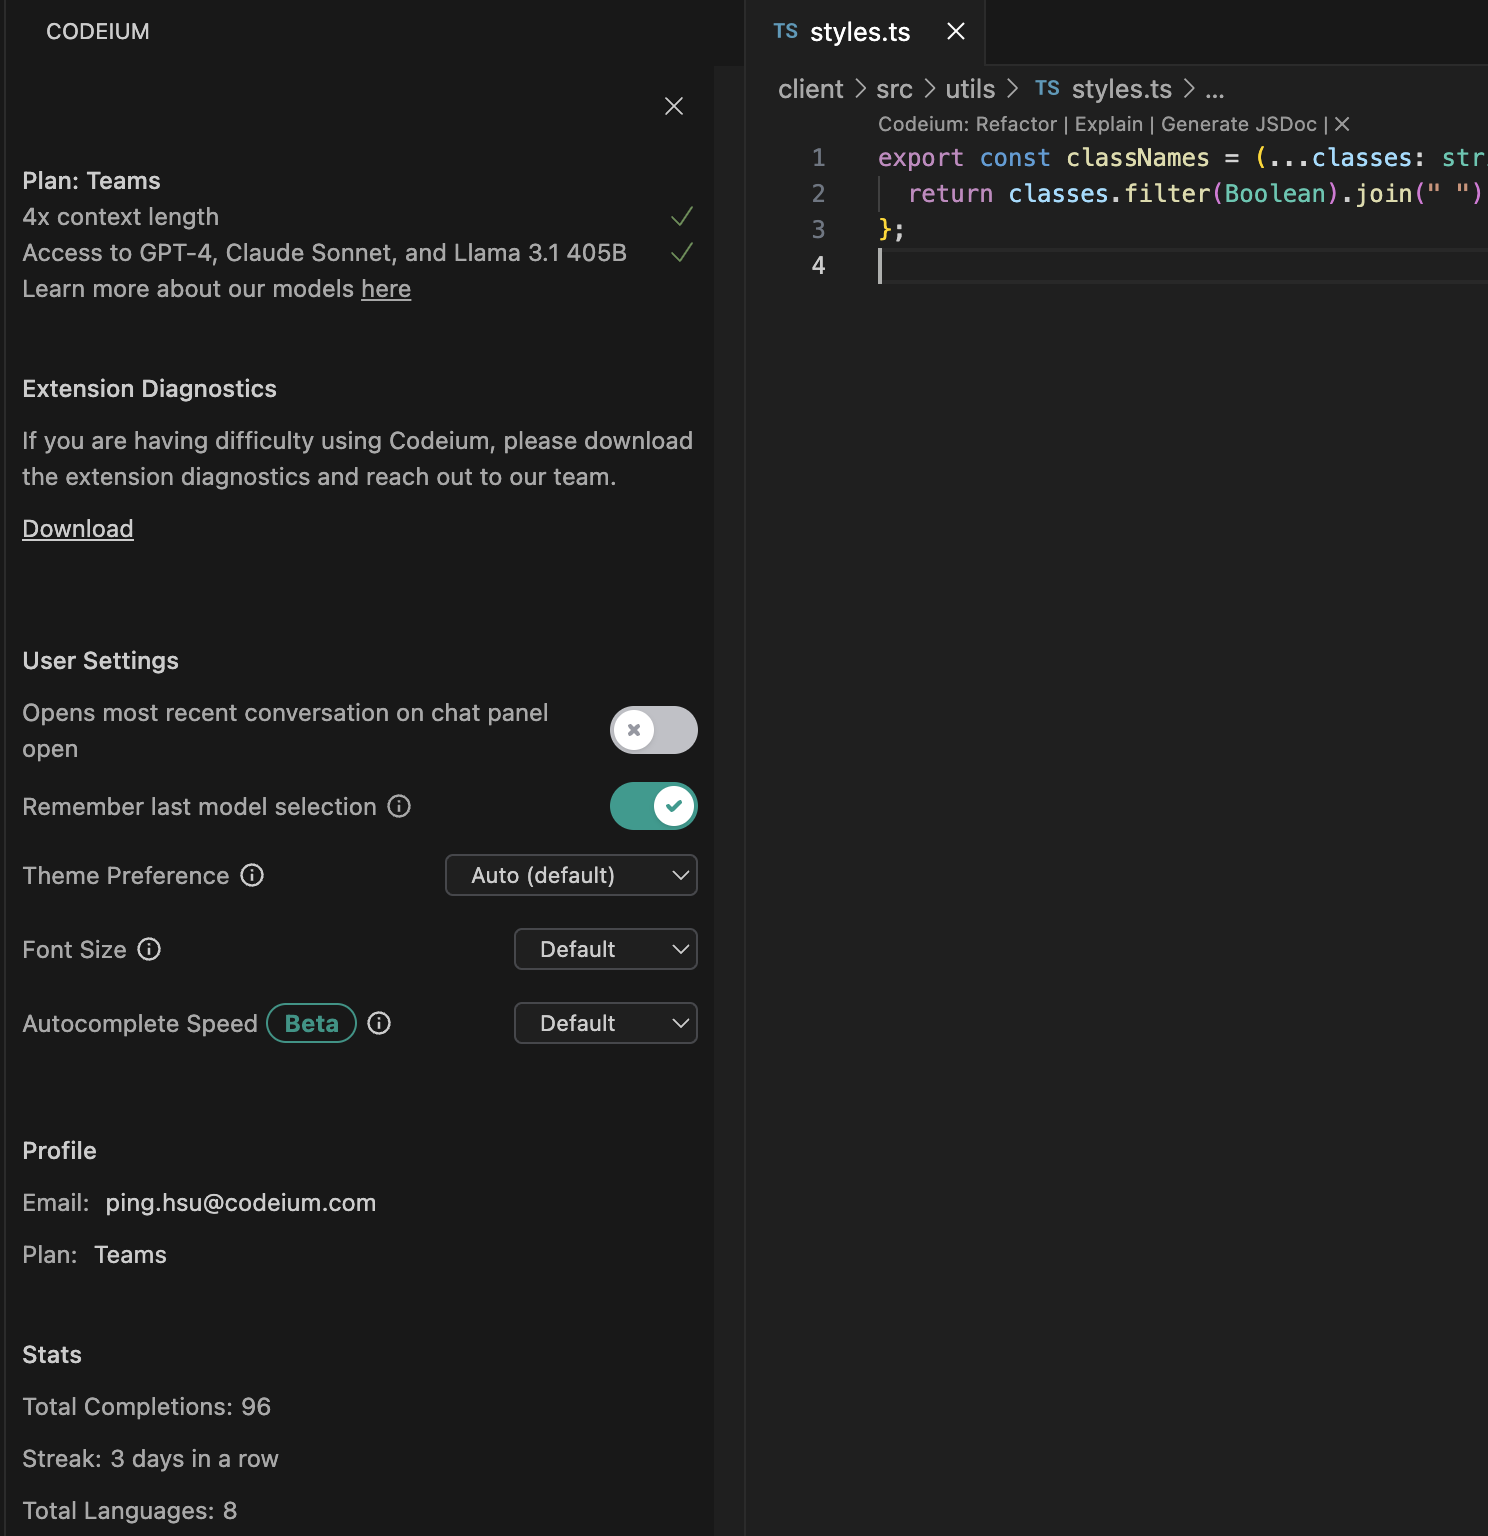Click the src breadcrumb item
Viewport: 1488px width, 1536px height.
coord(894,89)
